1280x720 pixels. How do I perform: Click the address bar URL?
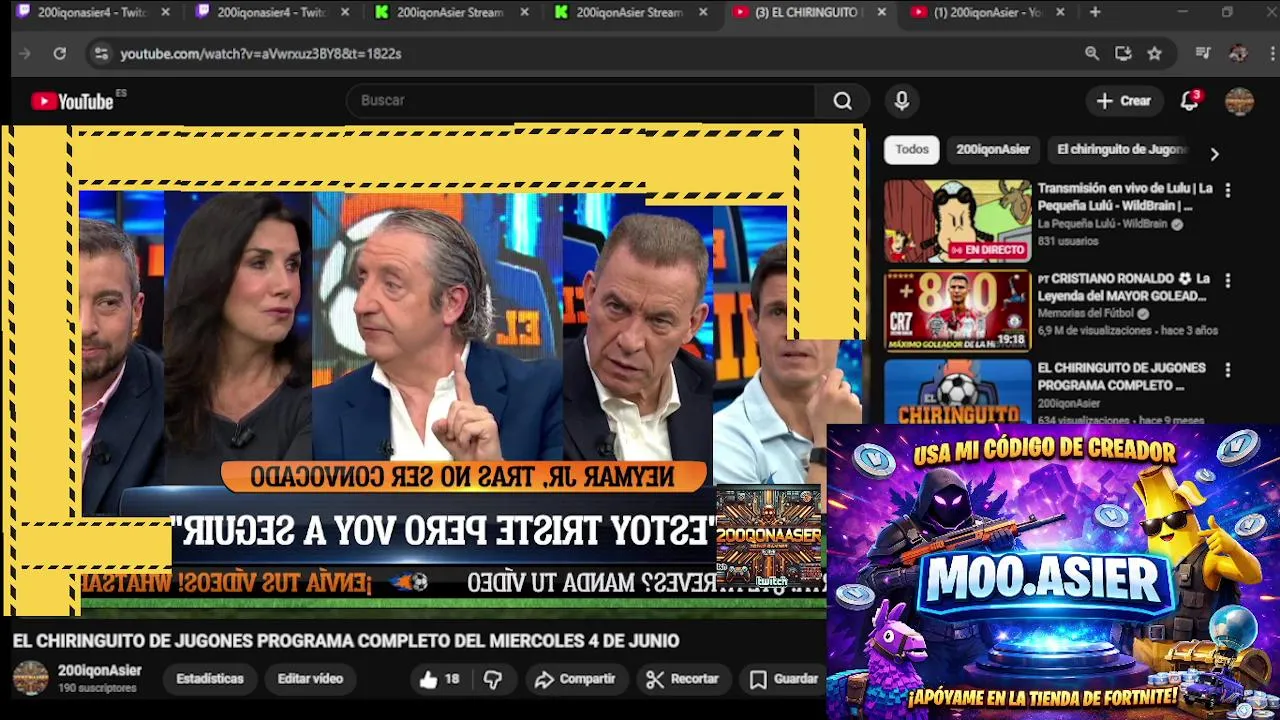(x=261, y=53)
